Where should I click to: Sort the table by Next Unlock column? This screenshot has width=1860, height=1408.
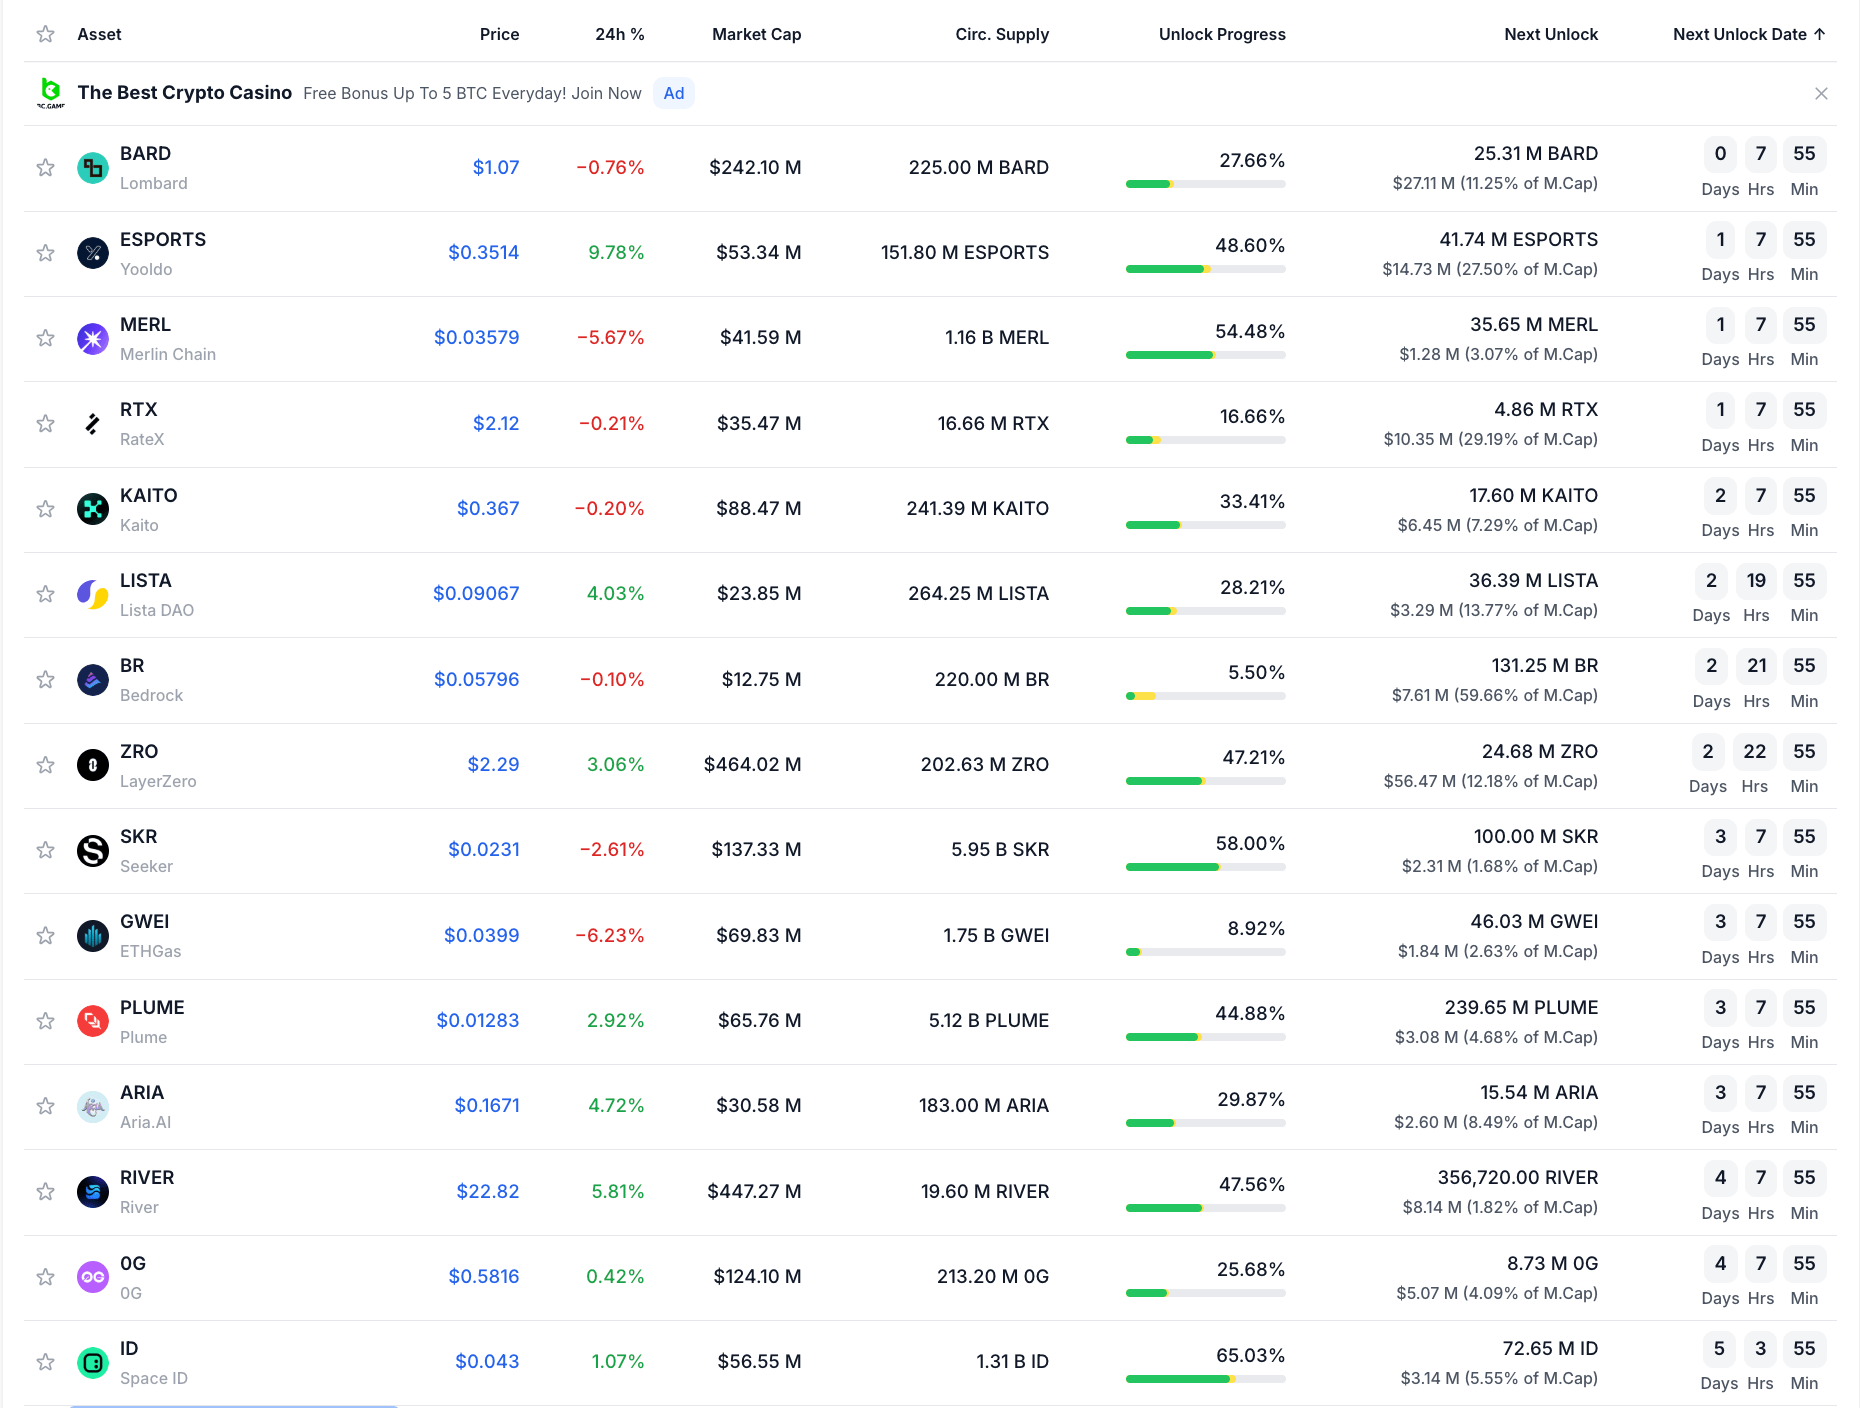(1551, 34)
